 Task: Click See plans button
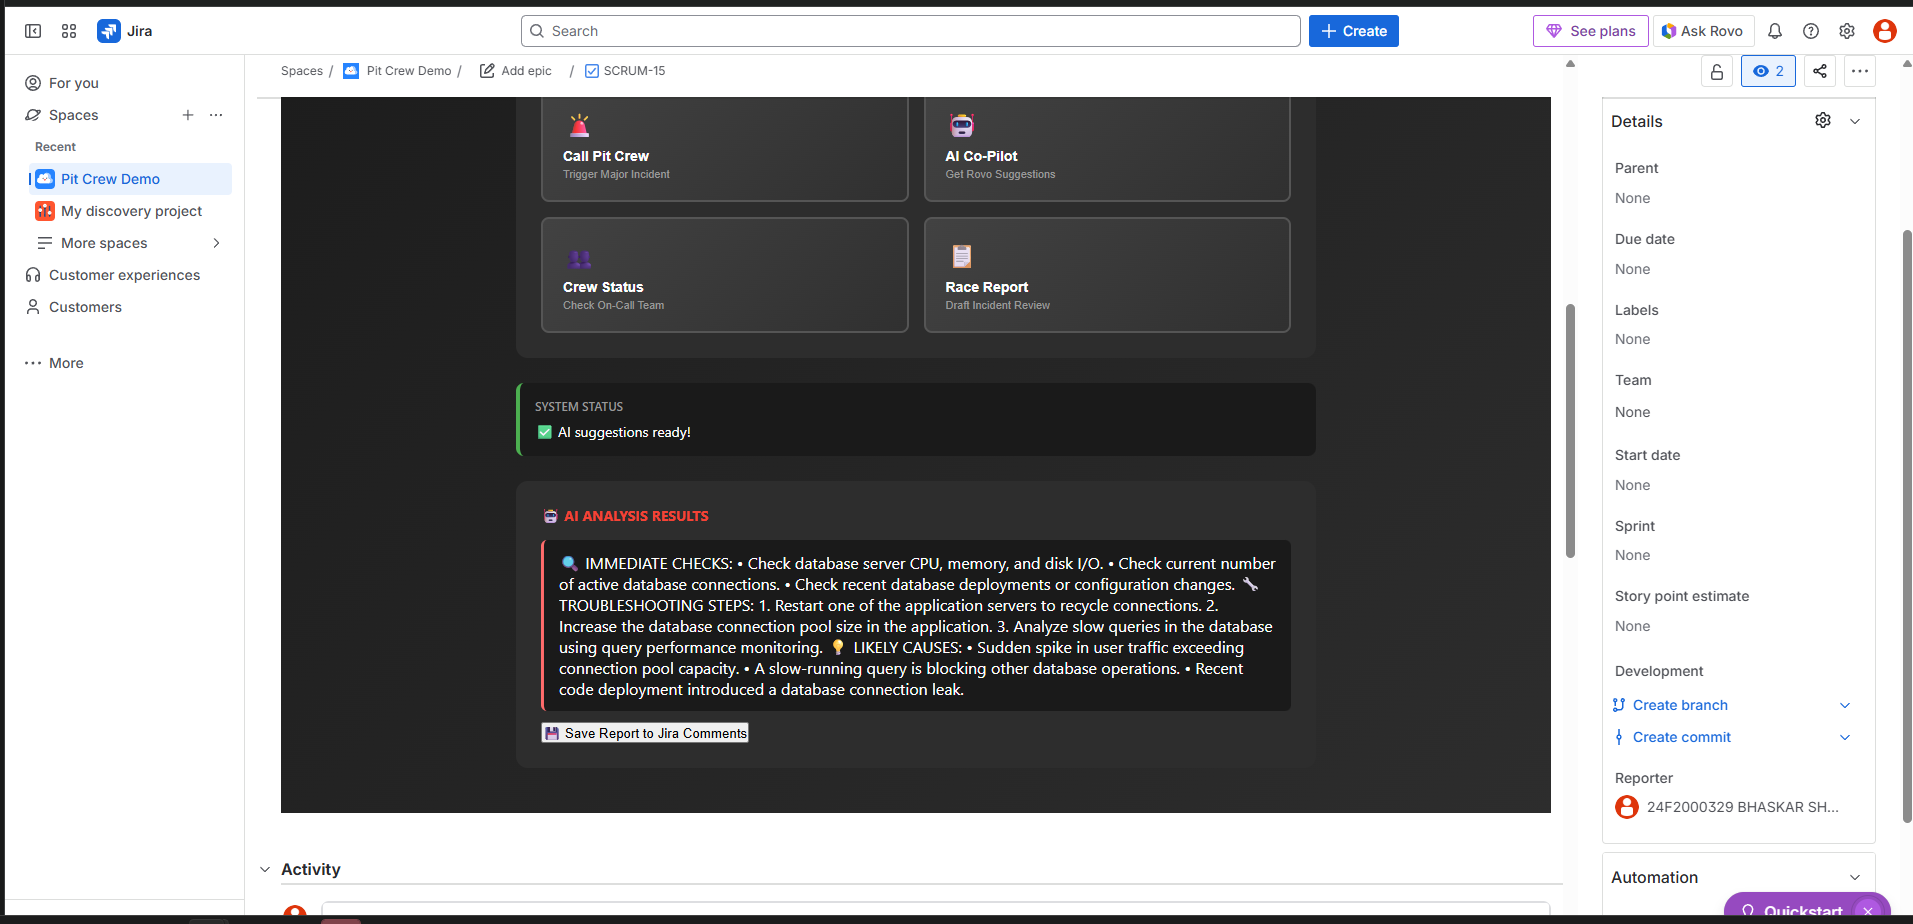[x=1591, y=31]
